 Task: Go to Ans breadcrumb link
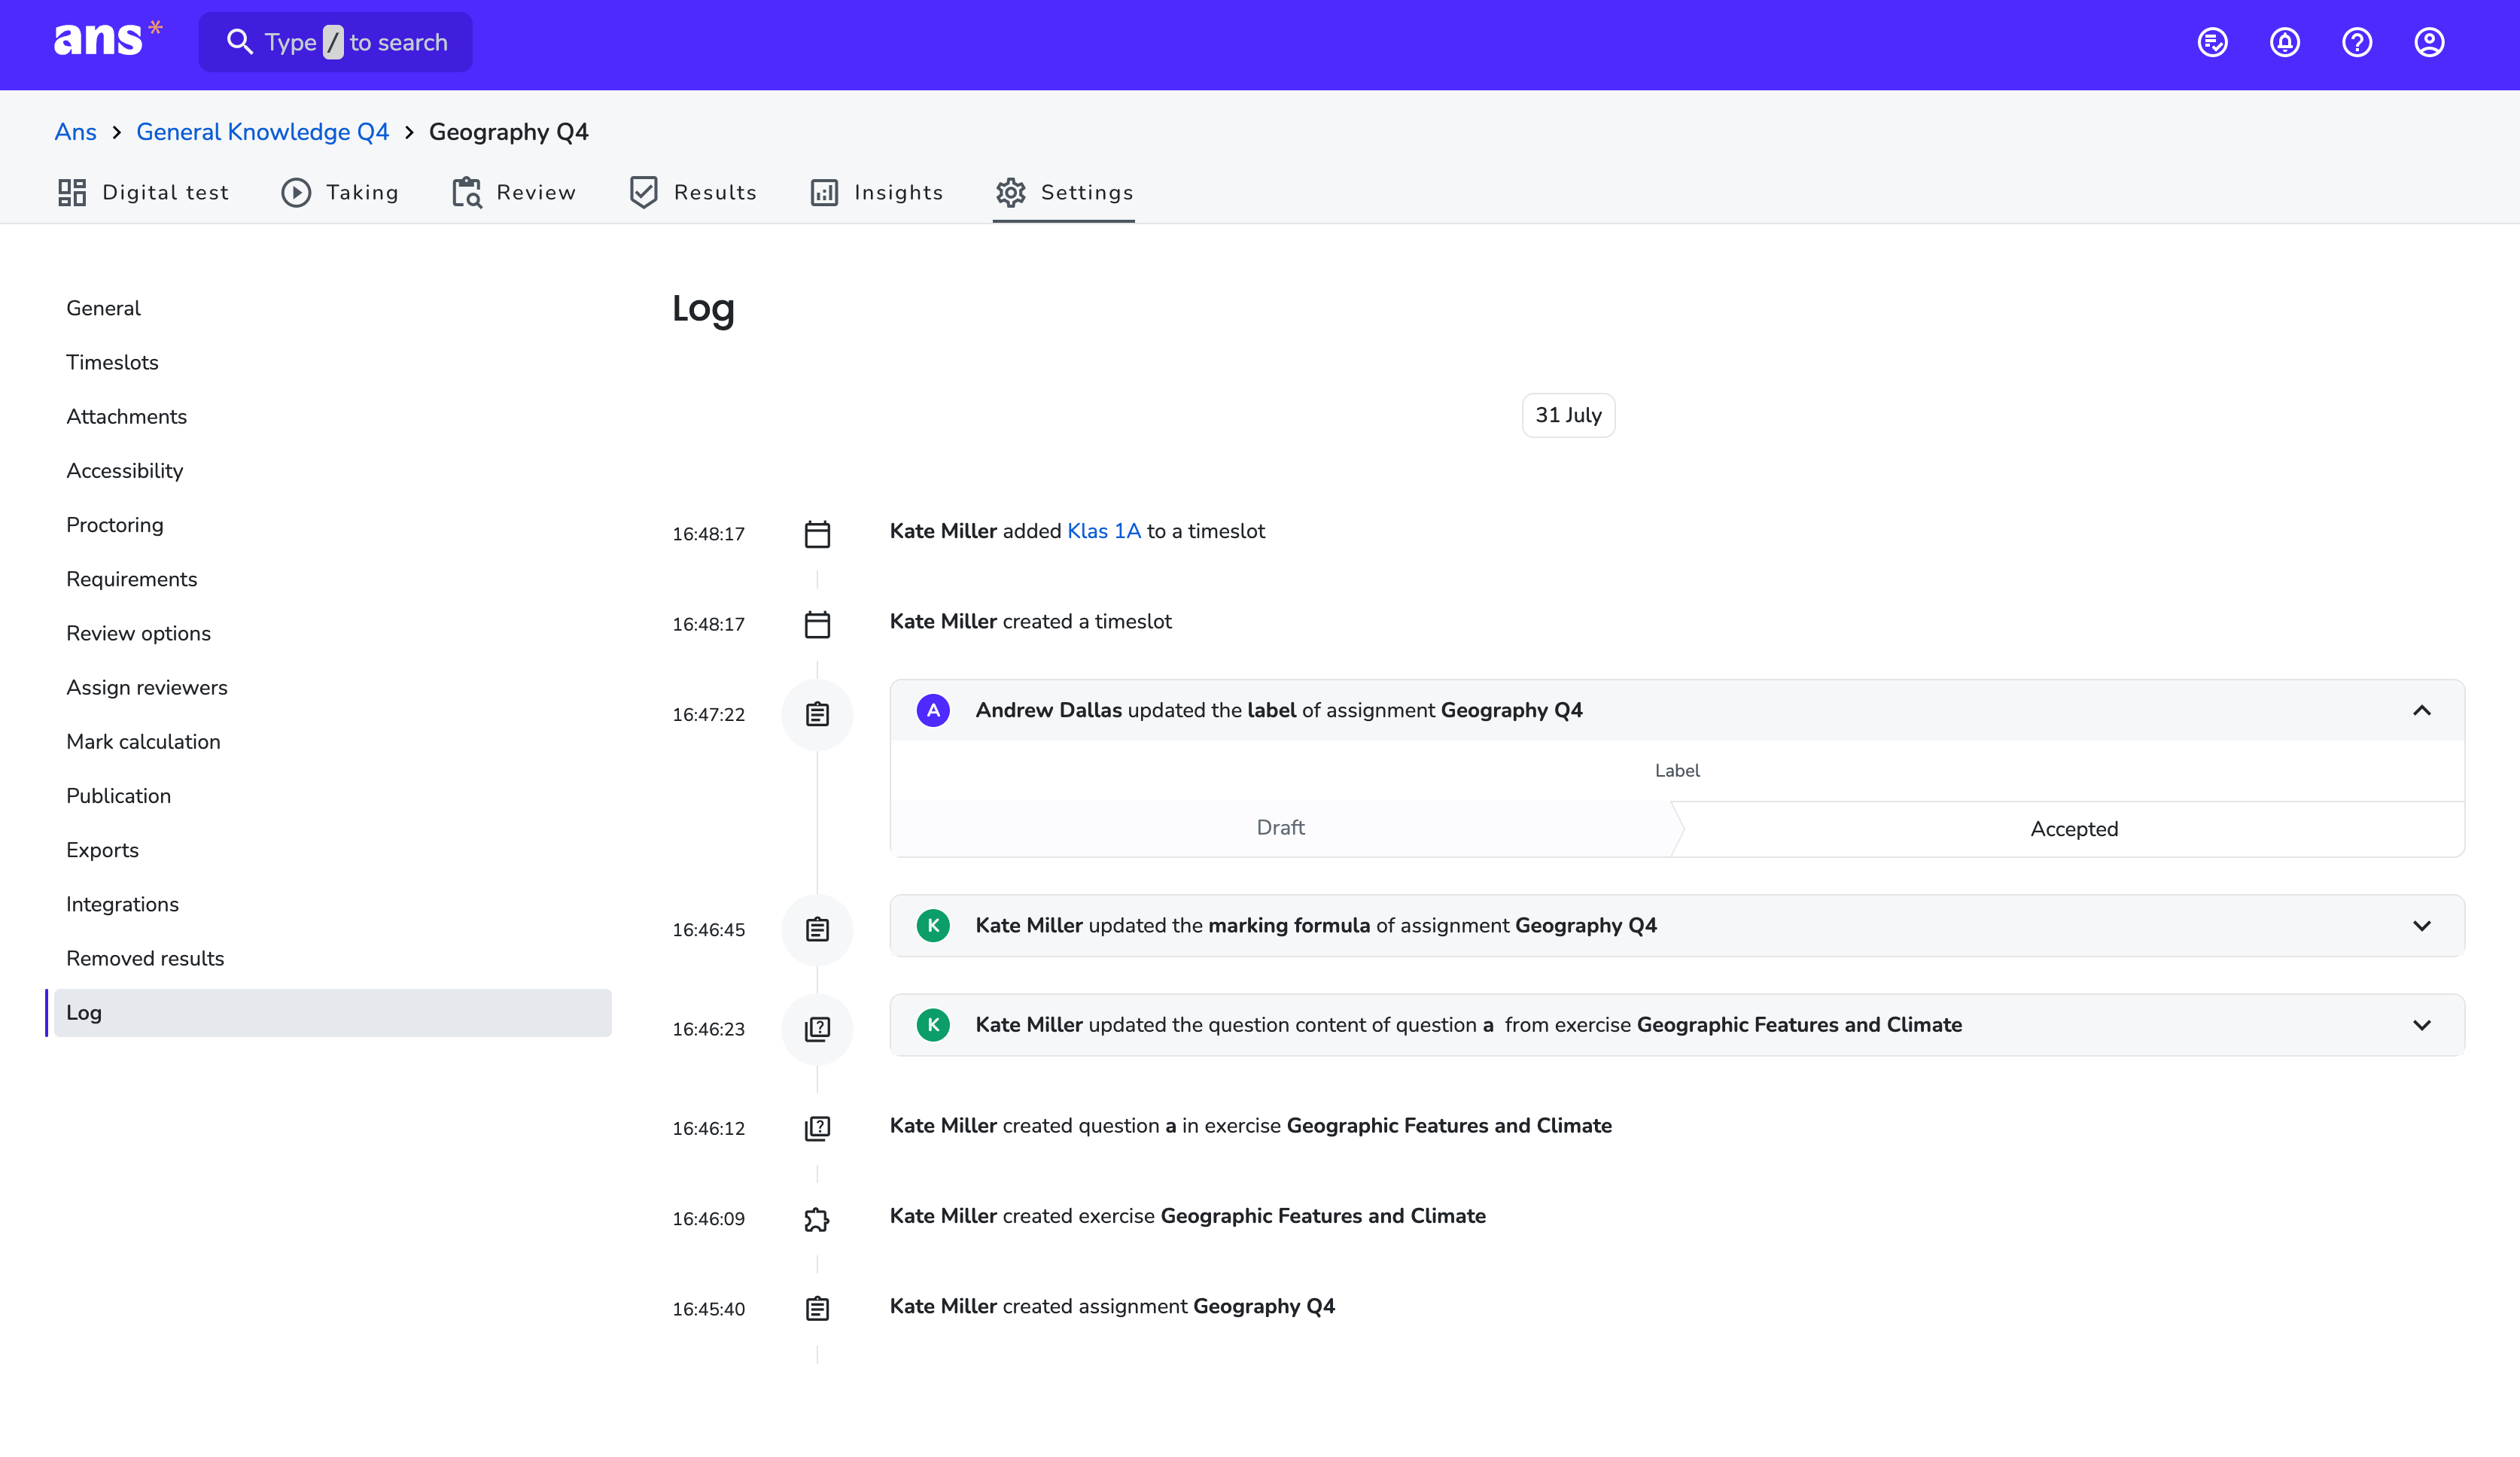tap(75, 132)
